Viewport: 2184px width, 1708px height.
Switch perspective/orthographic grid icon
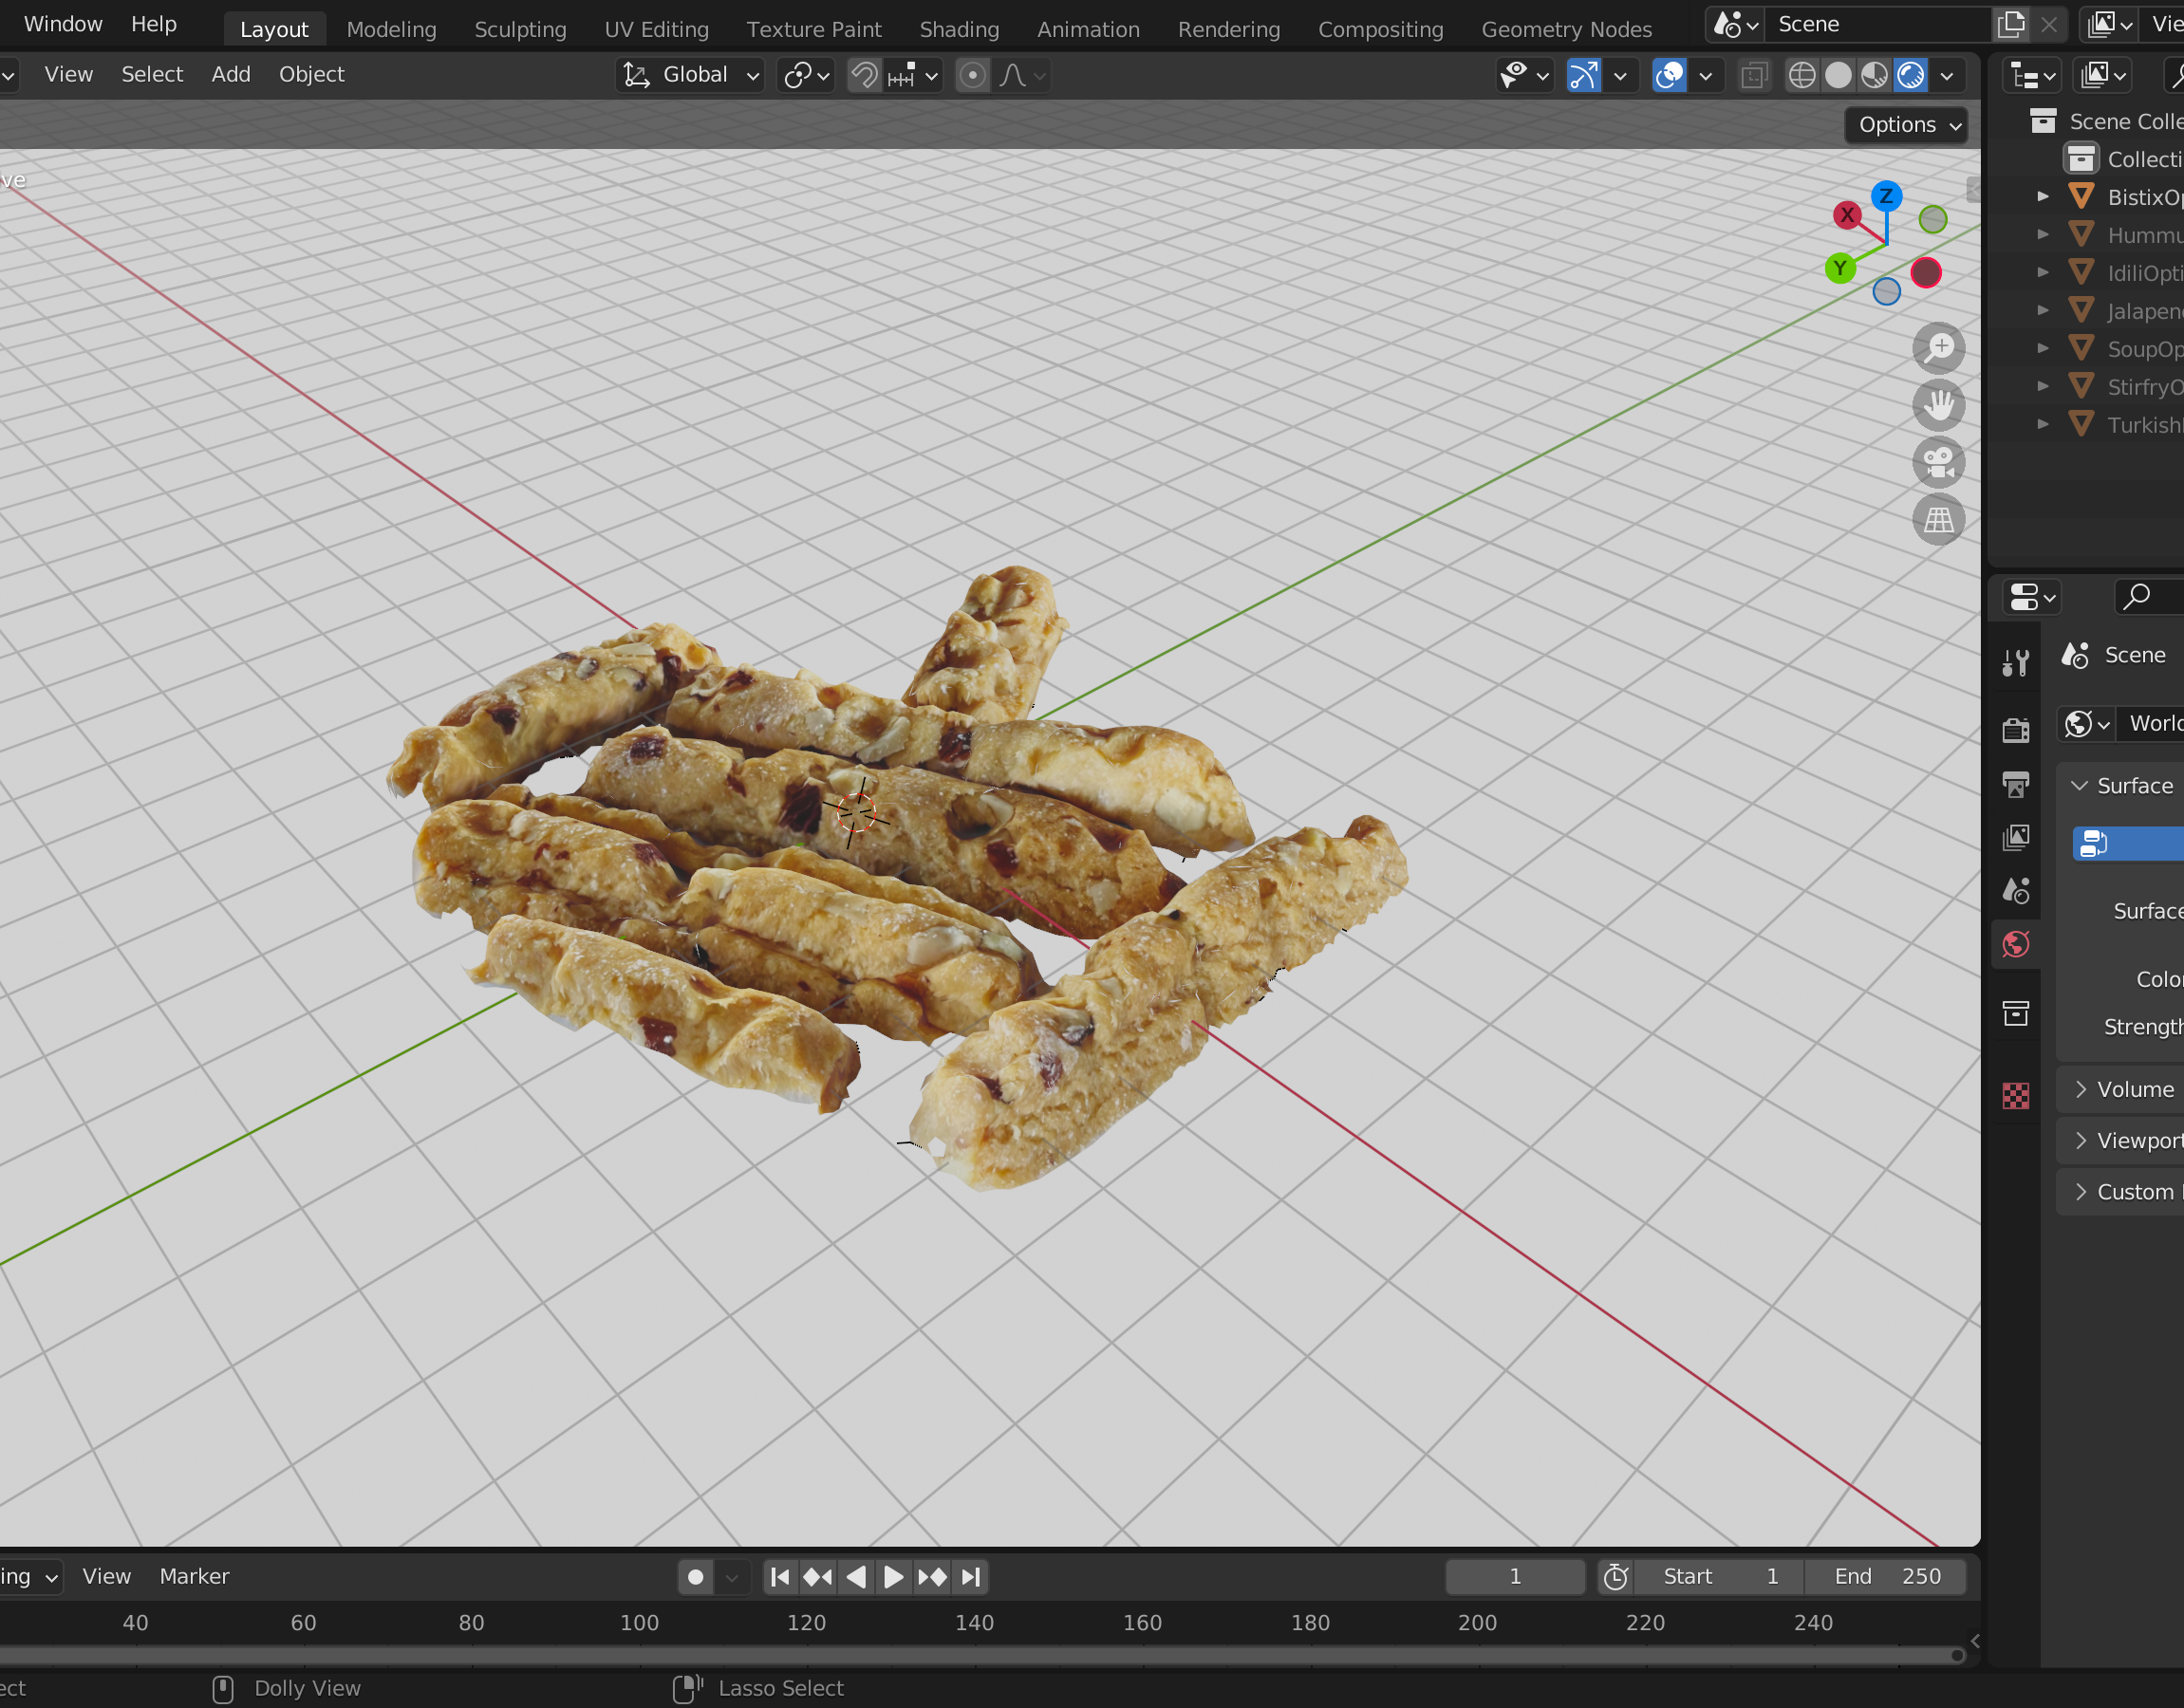1938,520
